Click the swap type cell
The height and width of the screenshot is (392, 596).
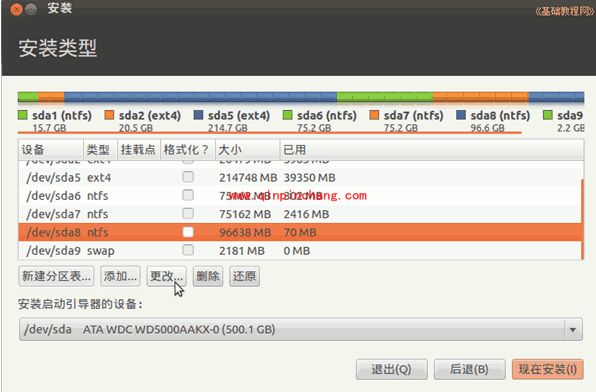(101, 251)
